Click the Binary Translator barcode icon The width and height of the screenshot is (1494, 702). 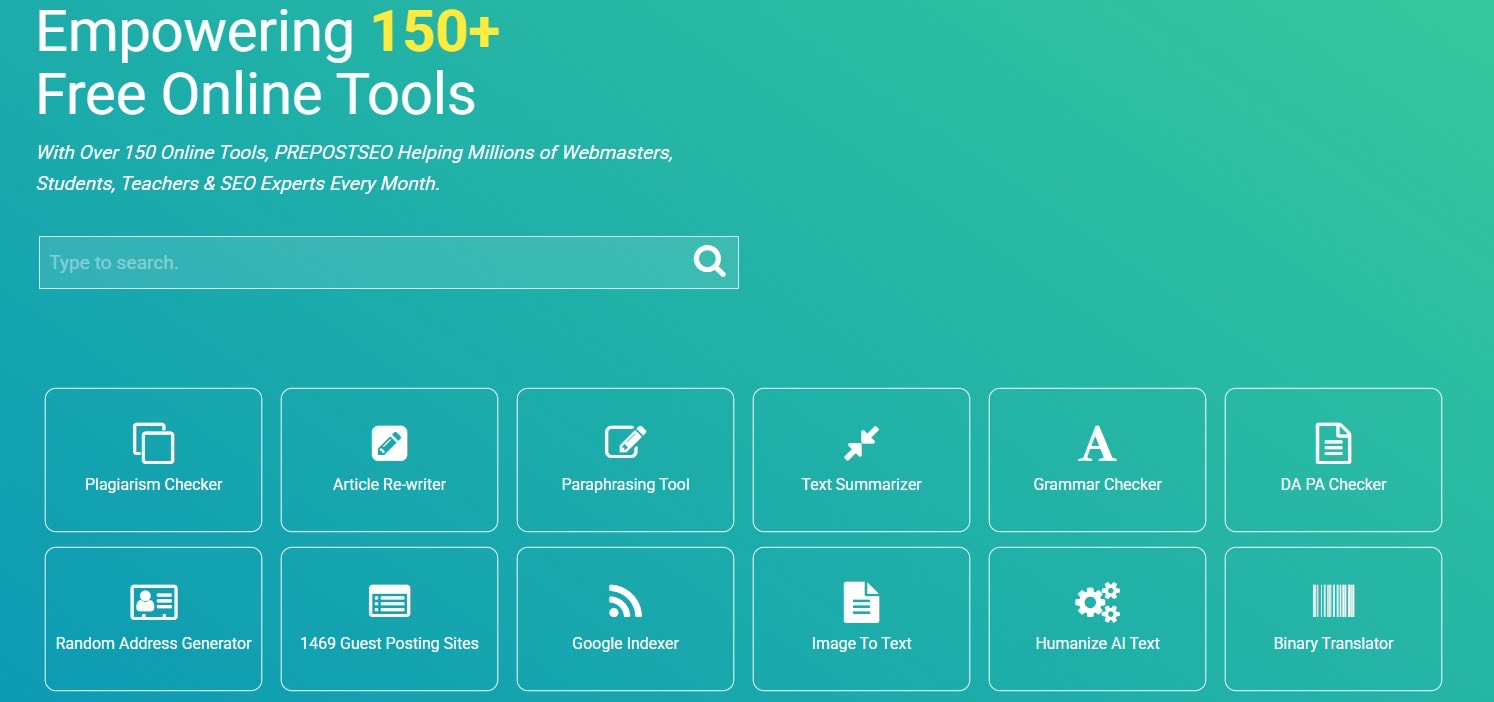[1333, 602]
